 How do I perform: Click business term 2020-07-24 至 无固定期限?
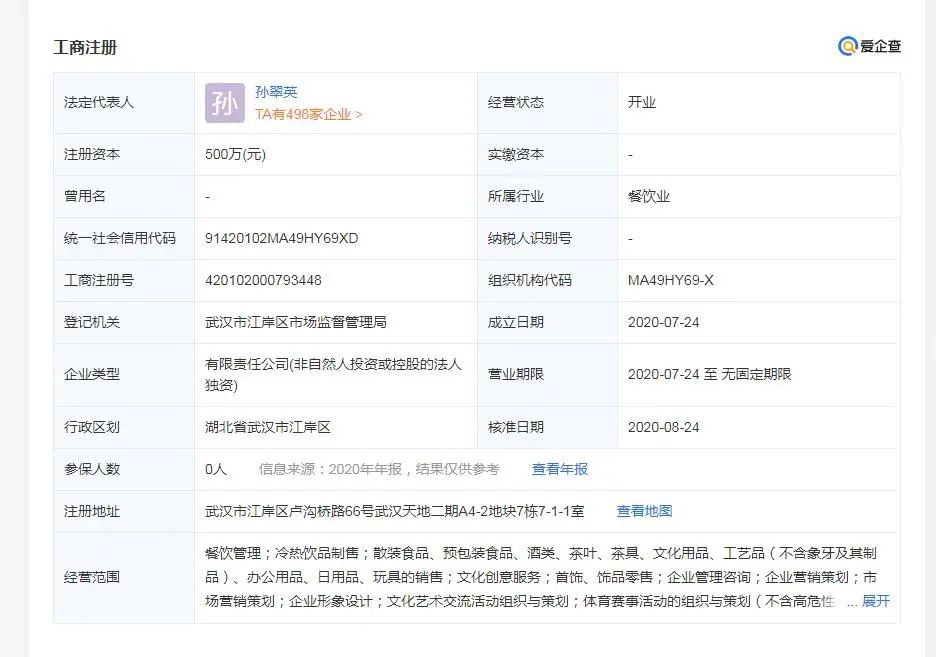point(709,374)
